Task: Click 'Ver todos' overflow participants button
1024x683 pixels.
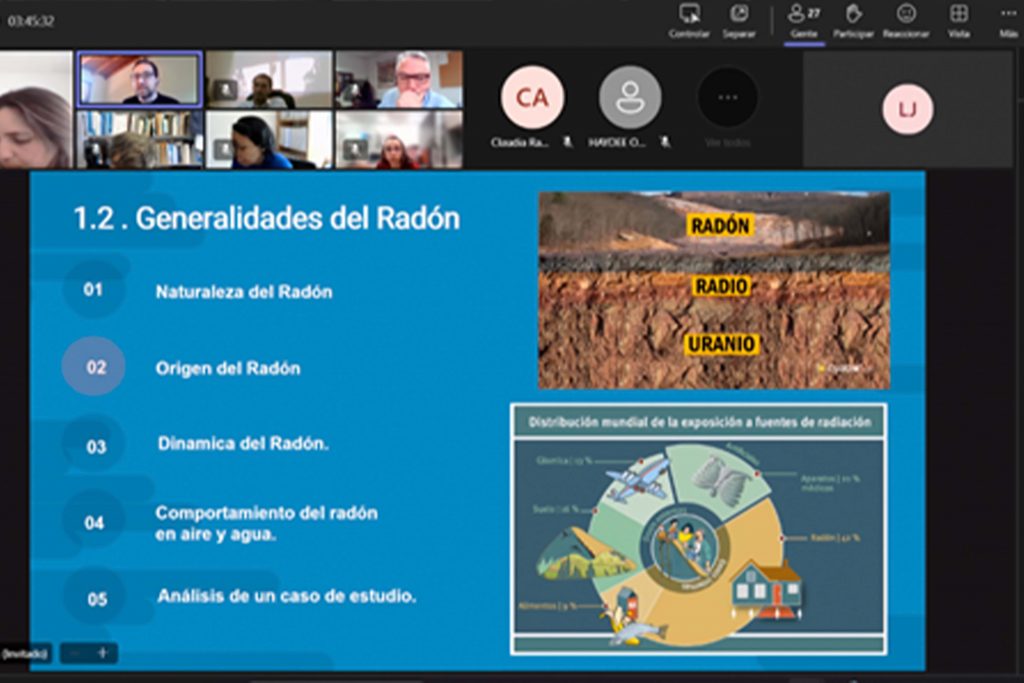Action: pyautogui.click(x=727, y=98)
